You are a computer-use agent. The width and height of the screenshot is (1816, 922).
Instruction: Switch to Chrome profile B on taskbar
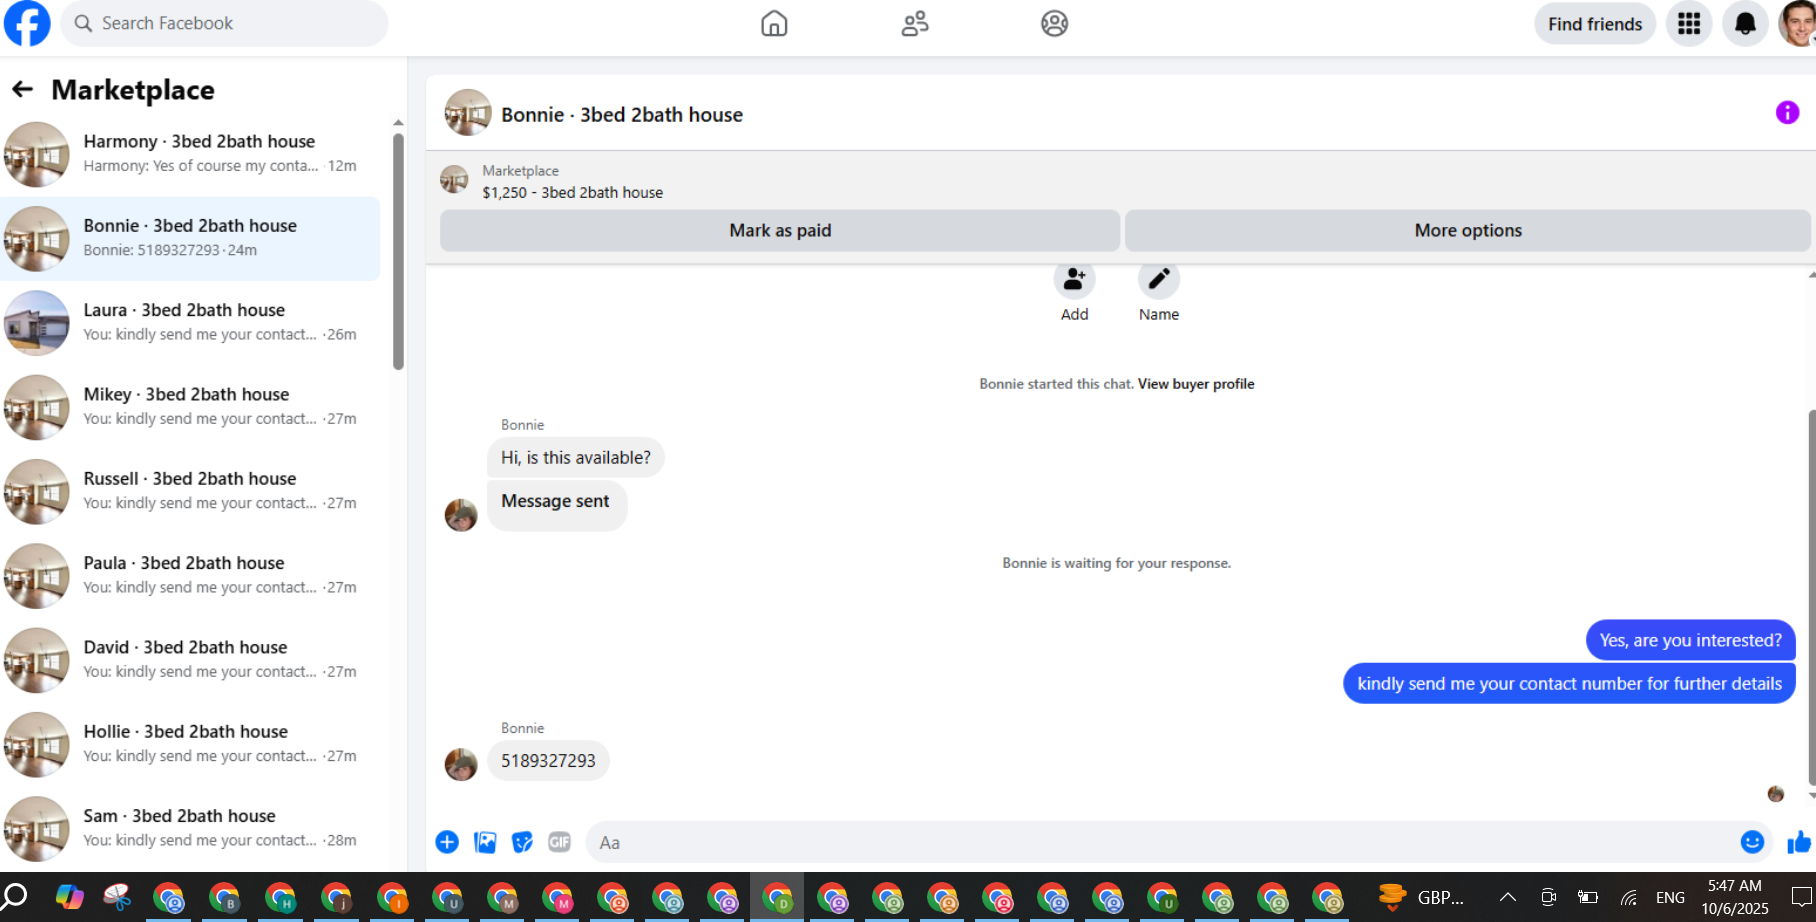tap(225, 898)
